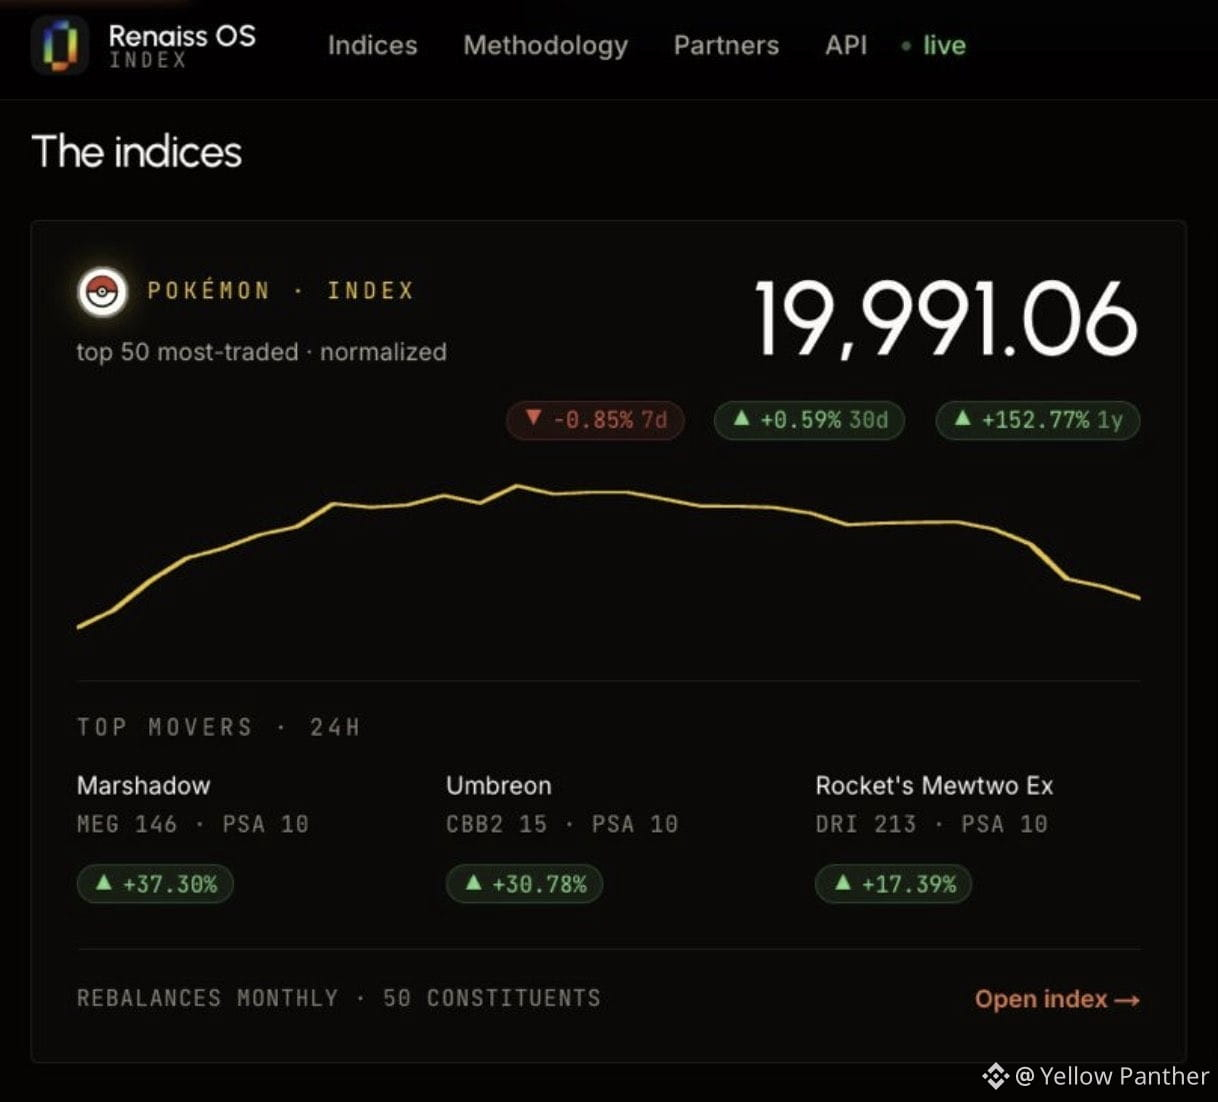Viewport: 1218px width, 1102px height.
Task: Click Rocket's Mewtwo Ex +17.39% badge
Action: (x=893, y=884)
